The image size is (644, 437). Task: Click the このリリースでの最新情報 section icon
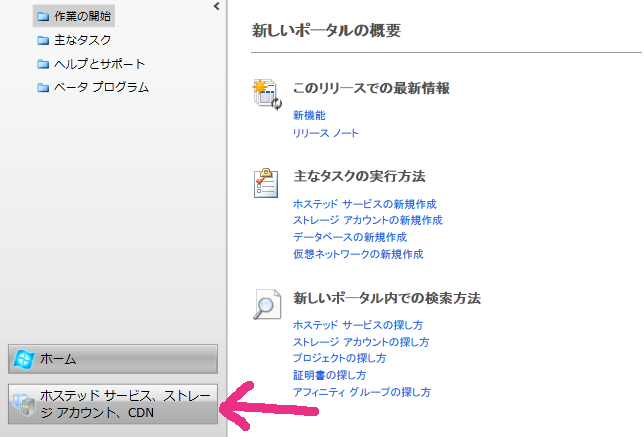[x=267, y=94]
